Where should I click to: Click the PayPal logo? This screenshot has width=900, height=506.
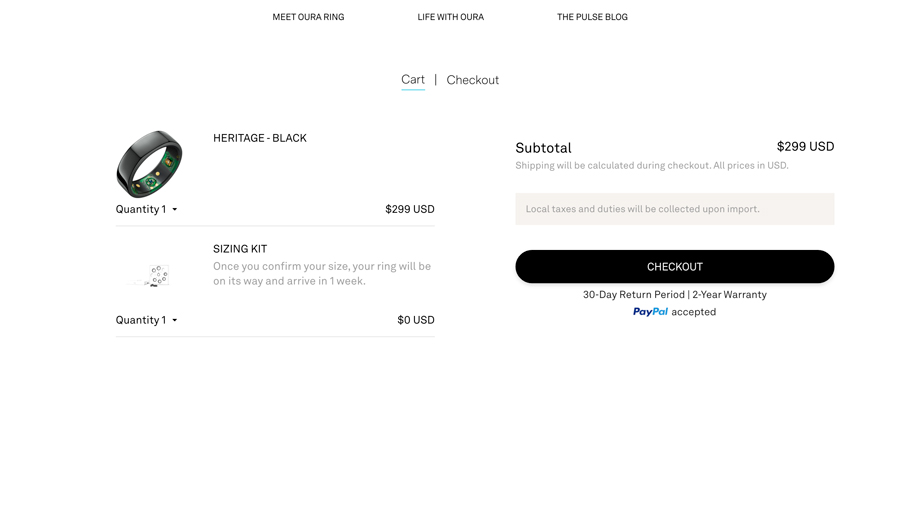(650, 312)
